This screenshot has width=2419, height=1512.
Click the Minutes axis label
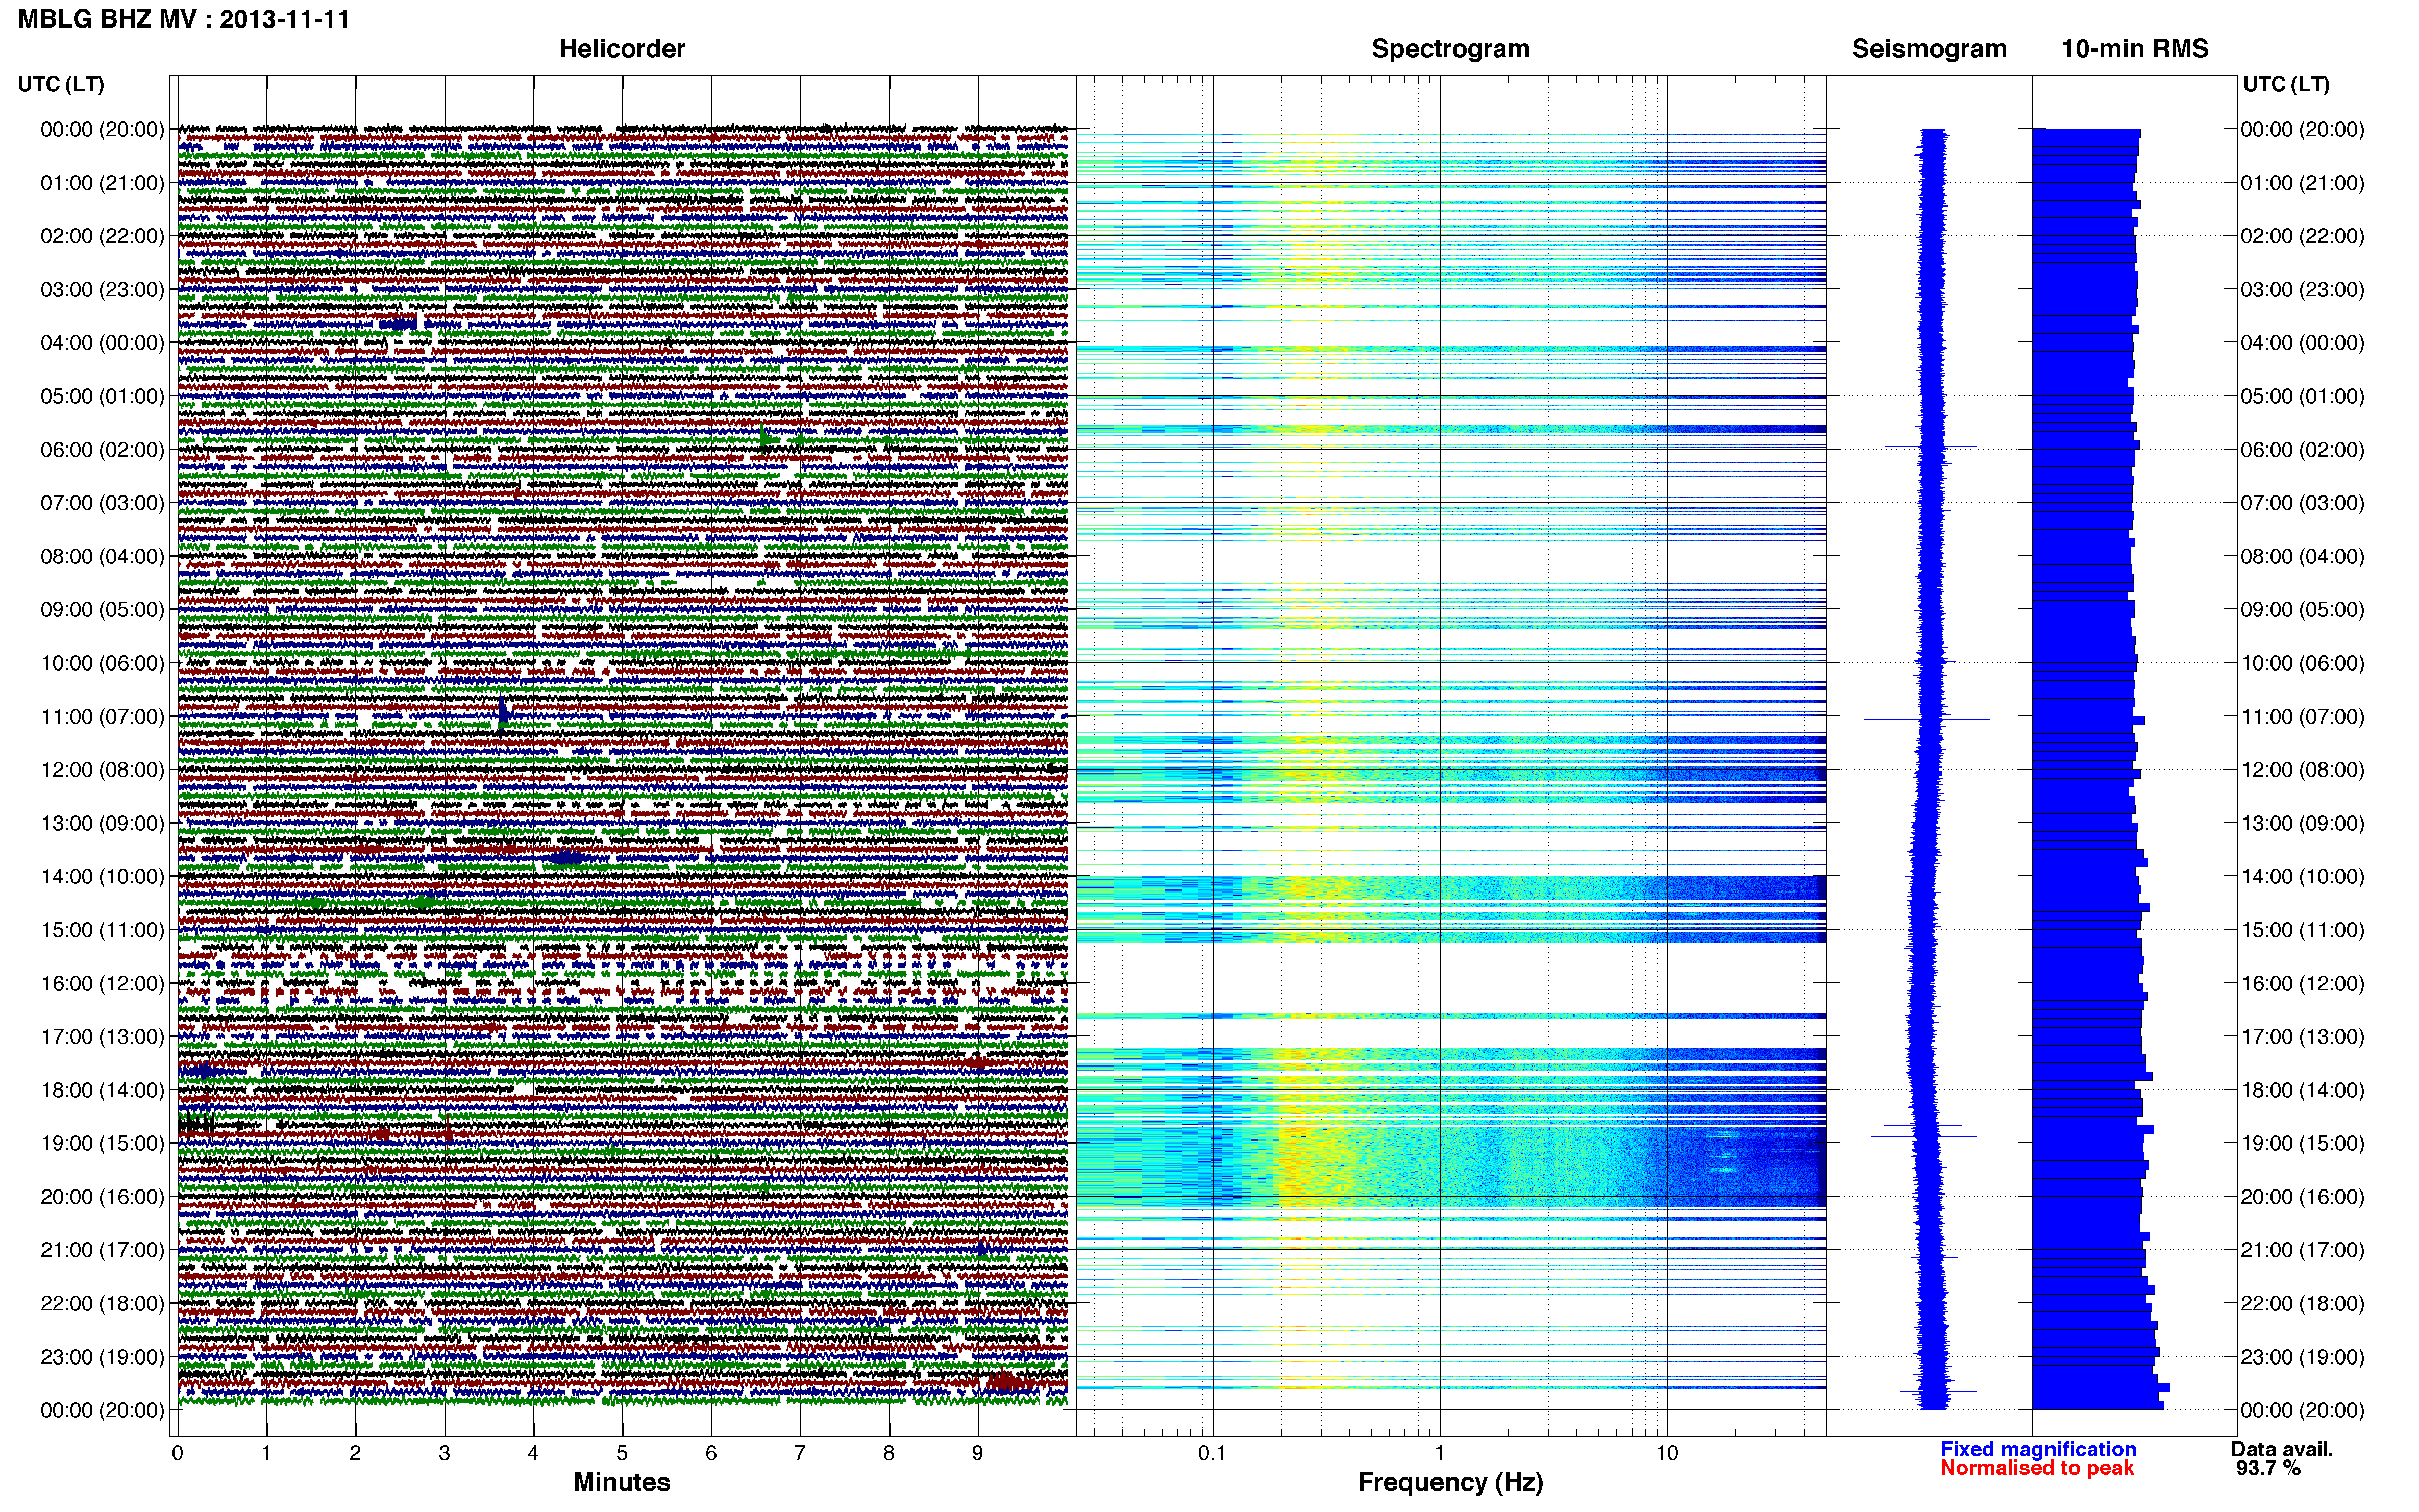click(622, 1482)
